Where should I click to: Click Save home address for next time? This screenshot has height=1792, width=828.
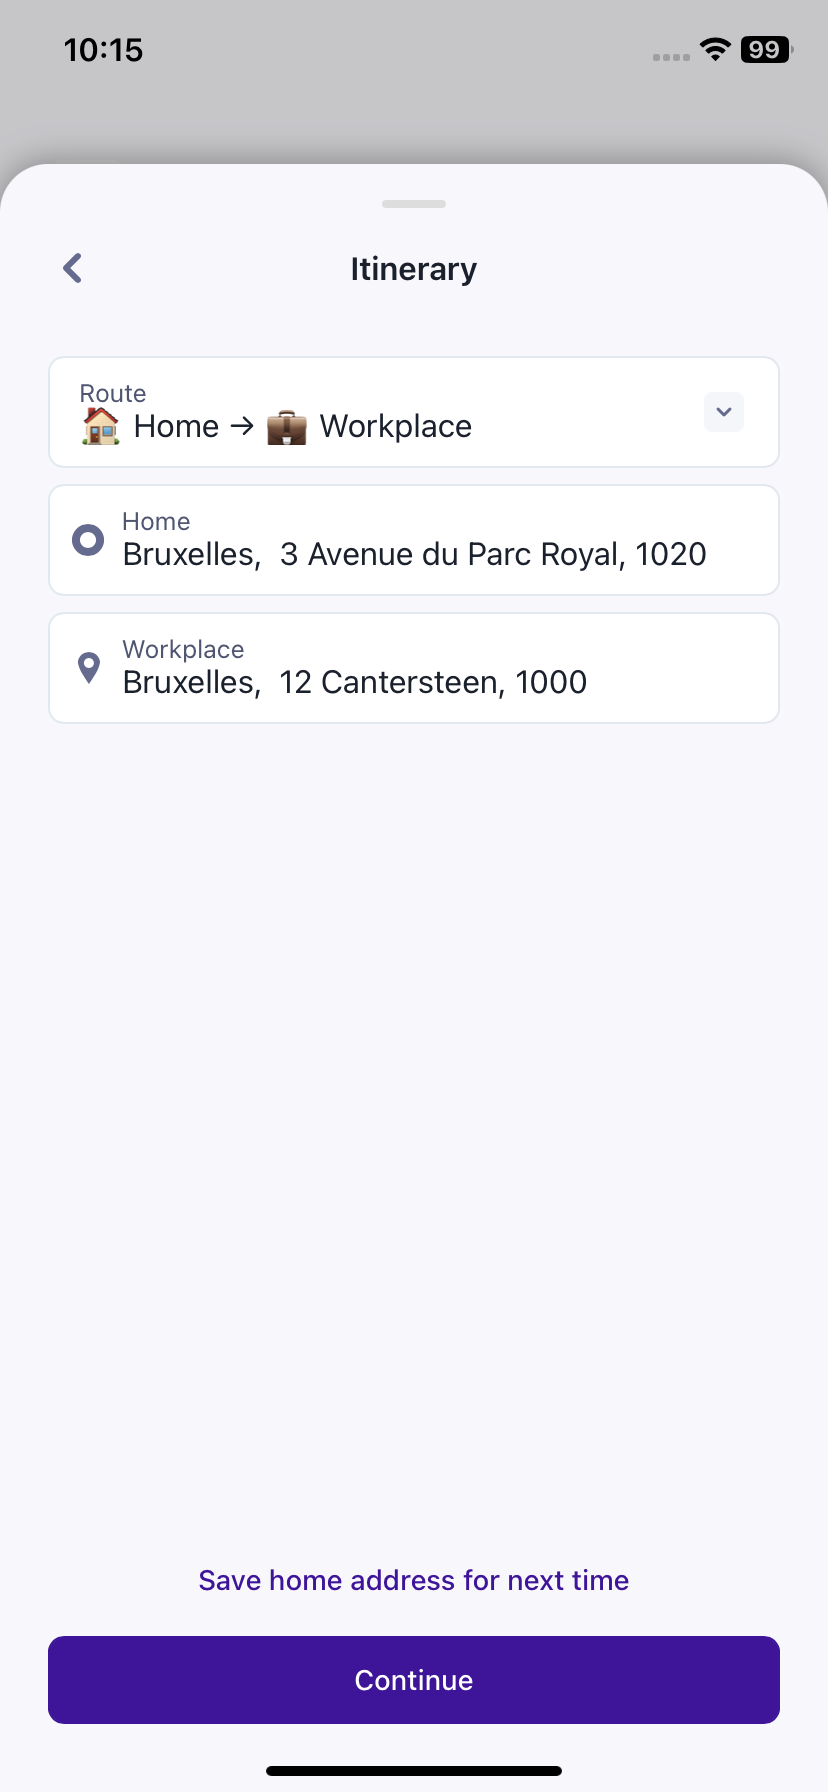[x=414, y=1580]
